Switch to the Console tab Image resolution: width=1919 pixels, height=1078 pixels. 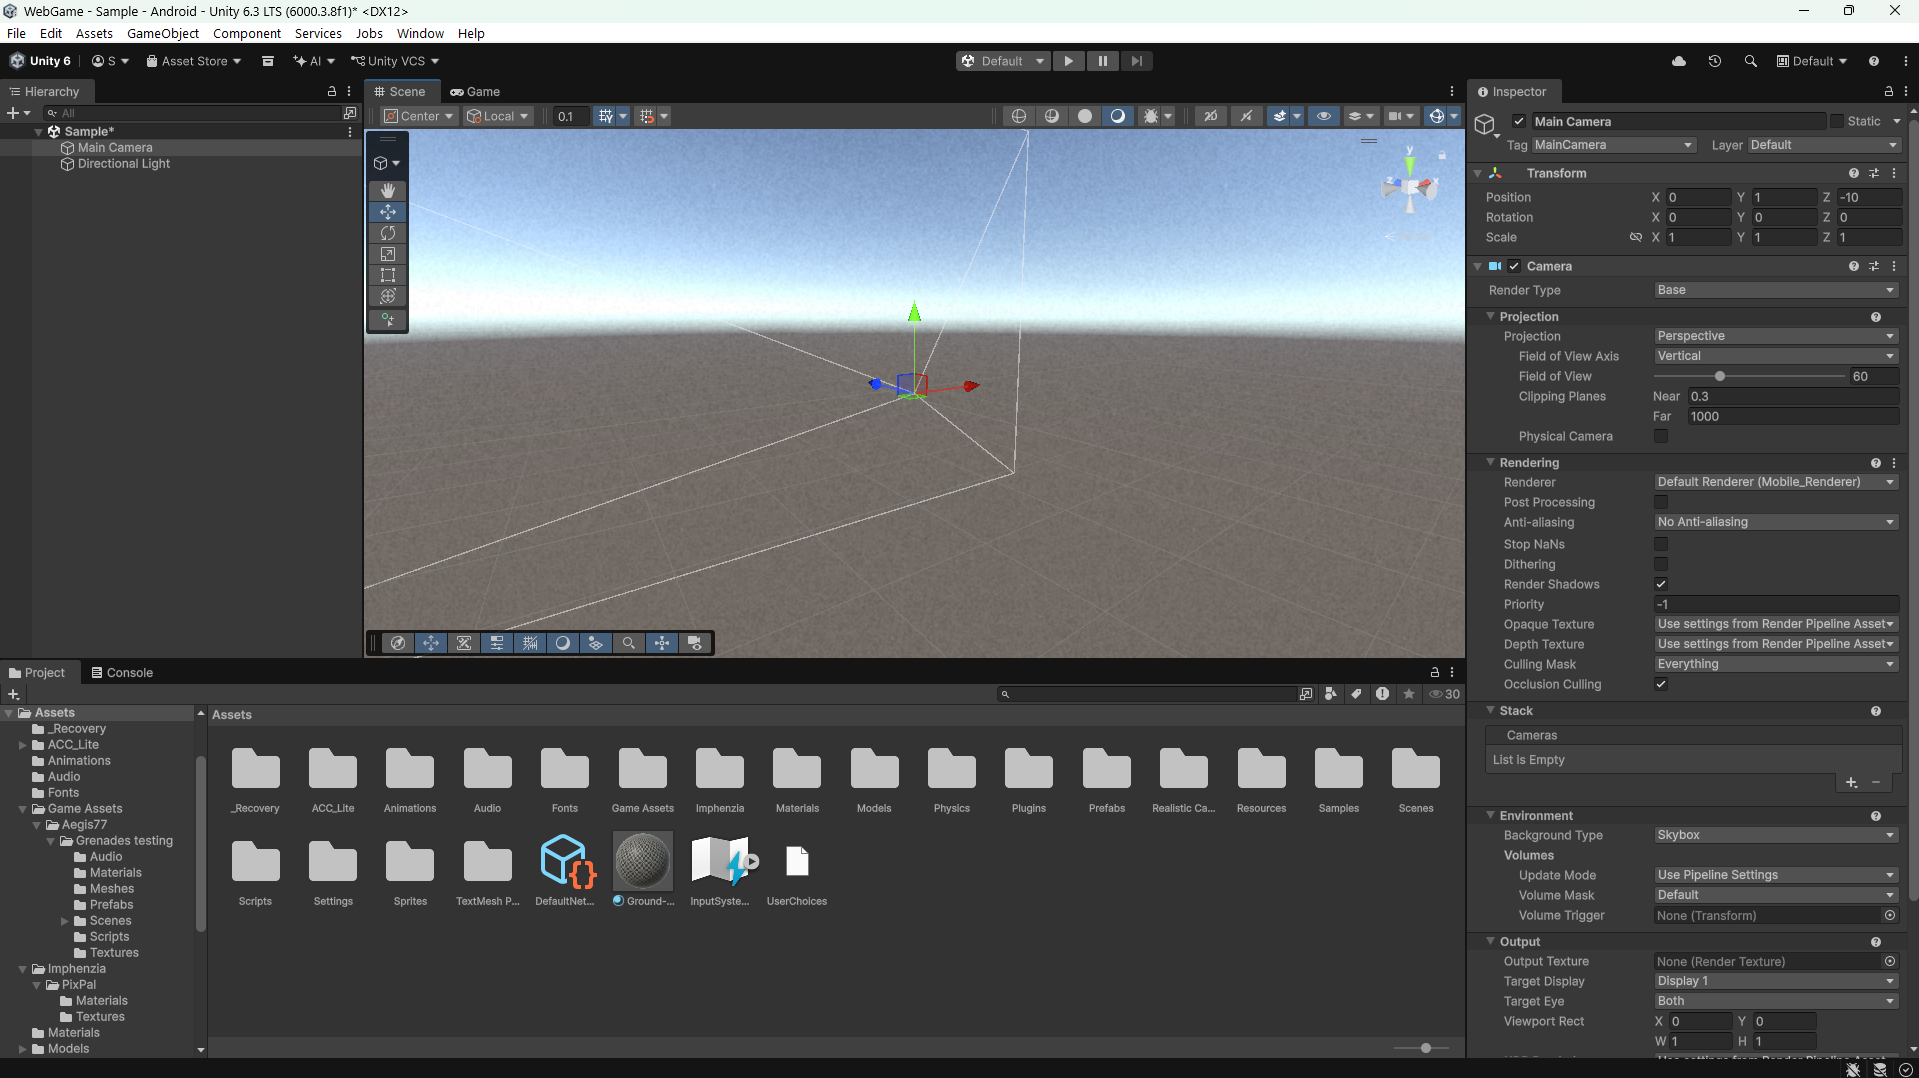[x=122, y=673]
